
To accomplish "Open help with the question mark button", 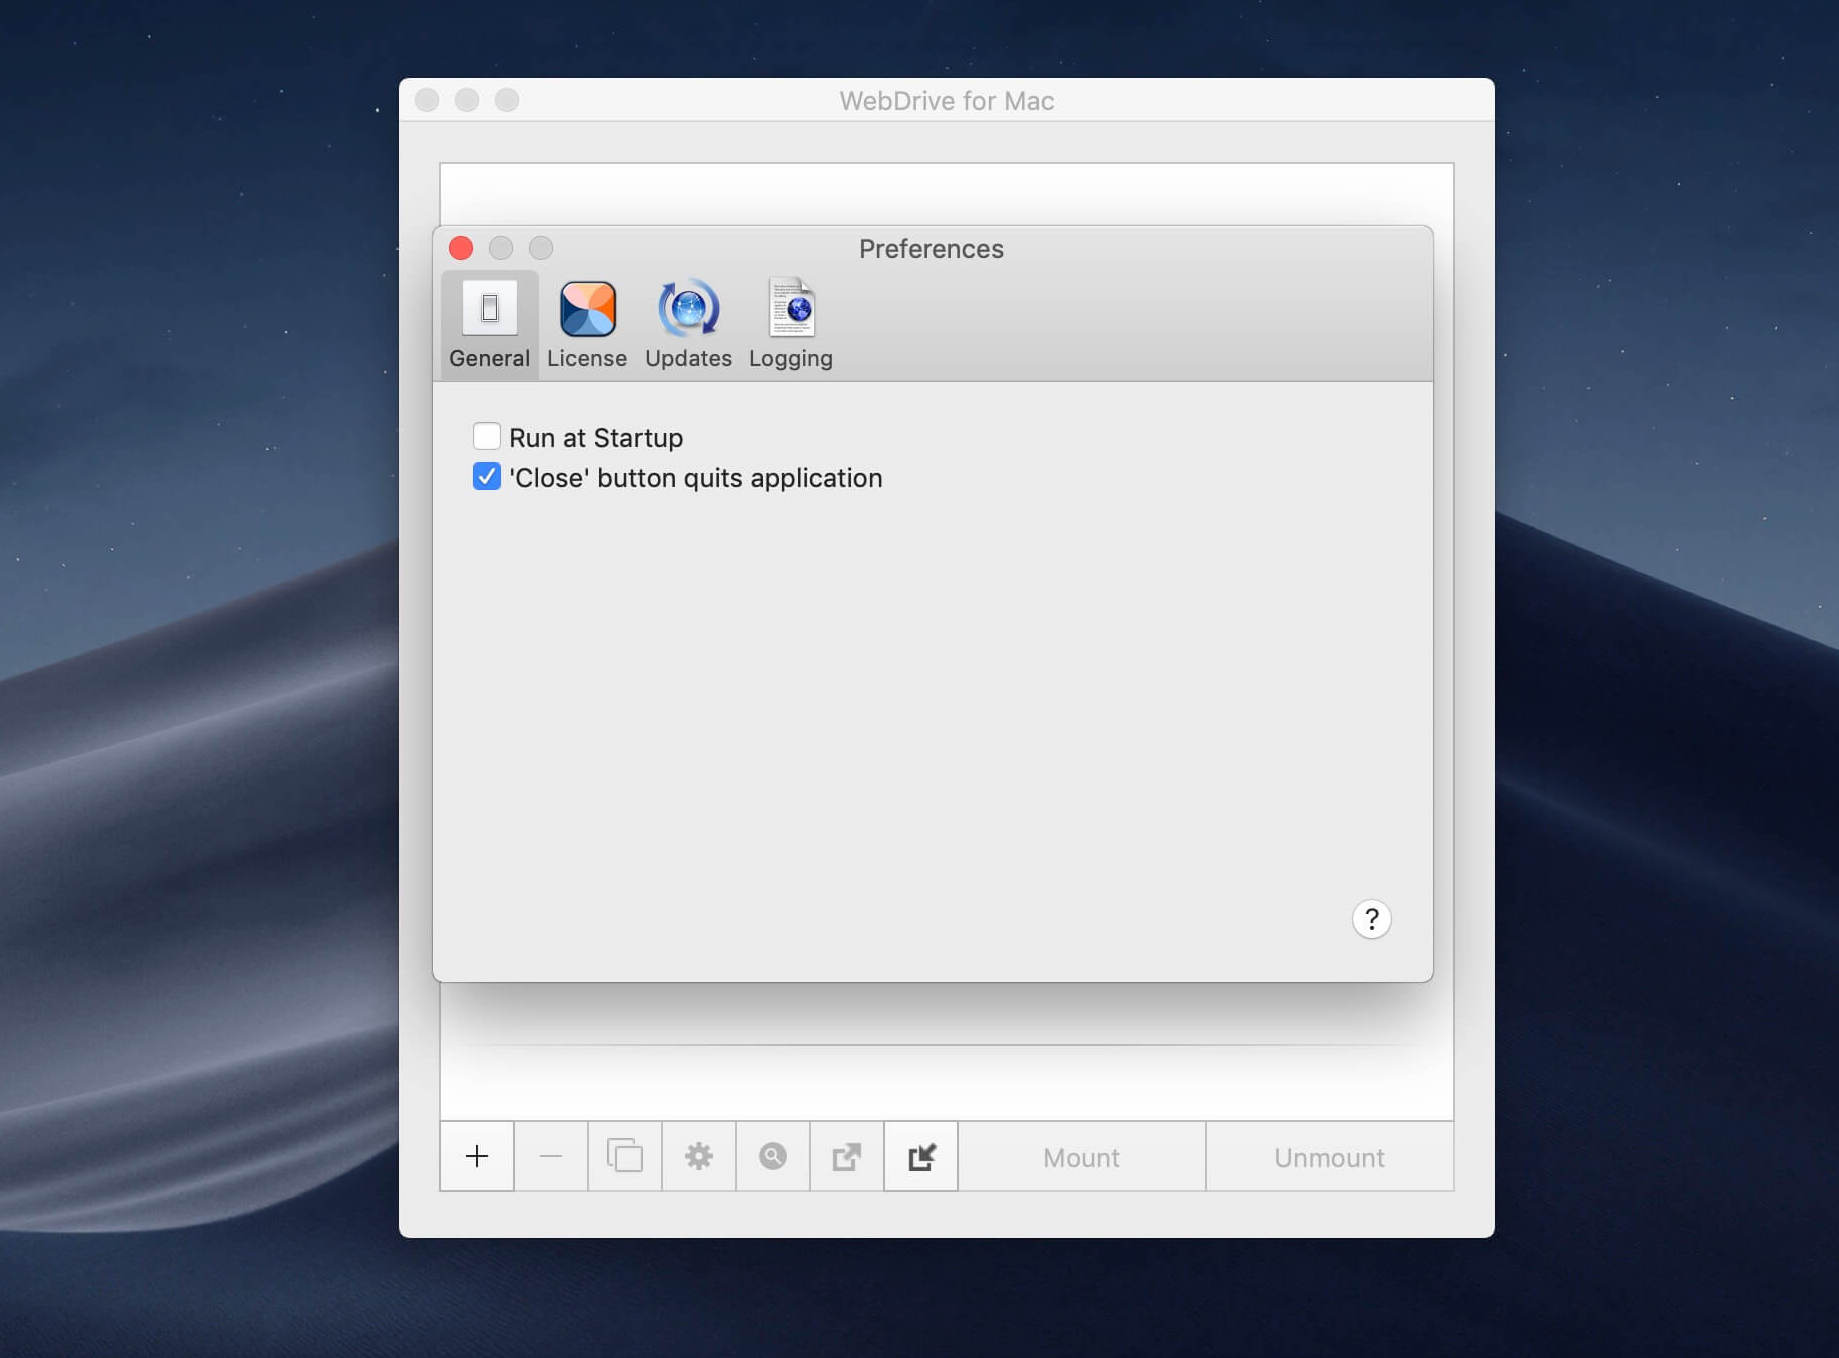I will pos(1371,919).
